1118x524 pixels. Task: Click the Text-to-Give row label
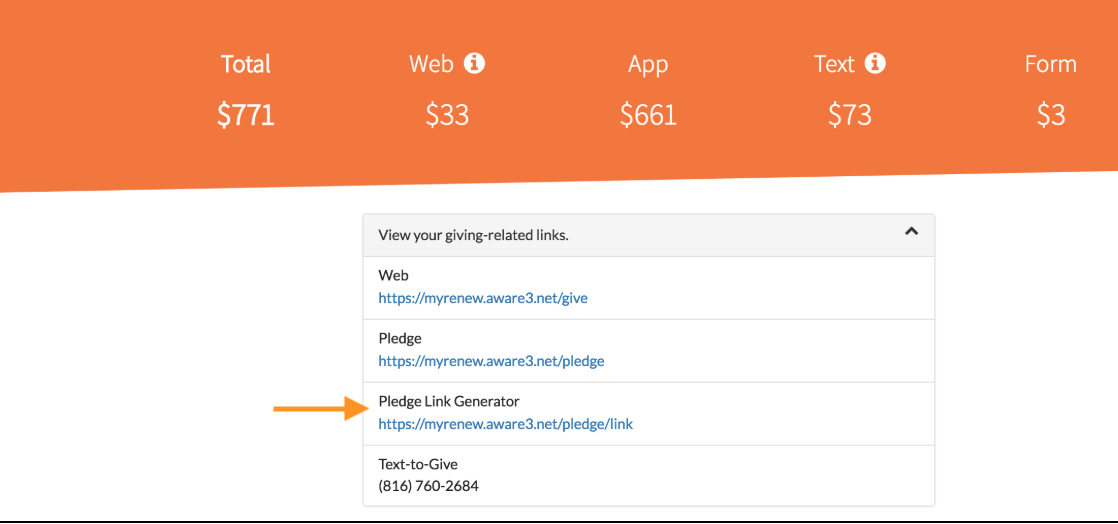418,465
